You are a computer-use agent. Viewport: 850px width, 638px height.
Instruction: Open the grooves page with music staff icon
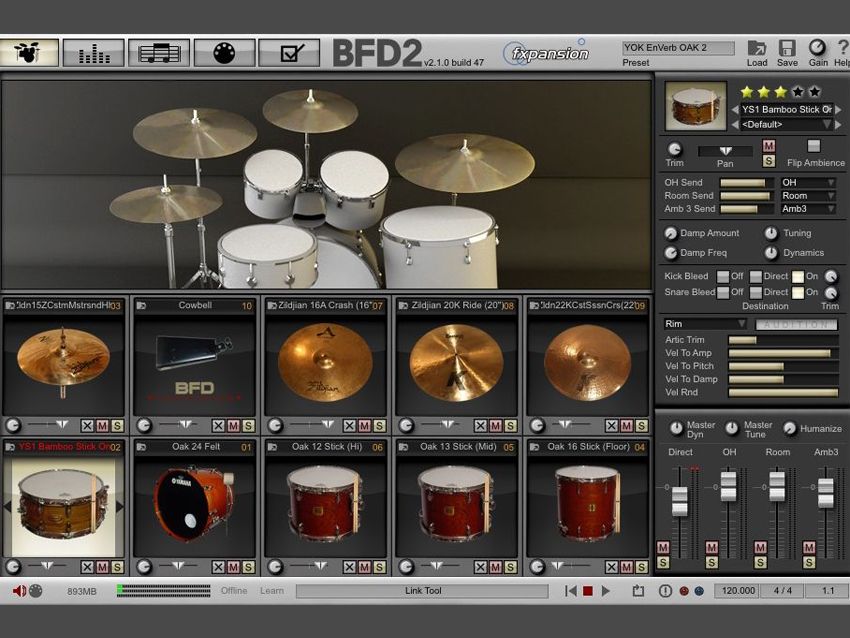159,53
